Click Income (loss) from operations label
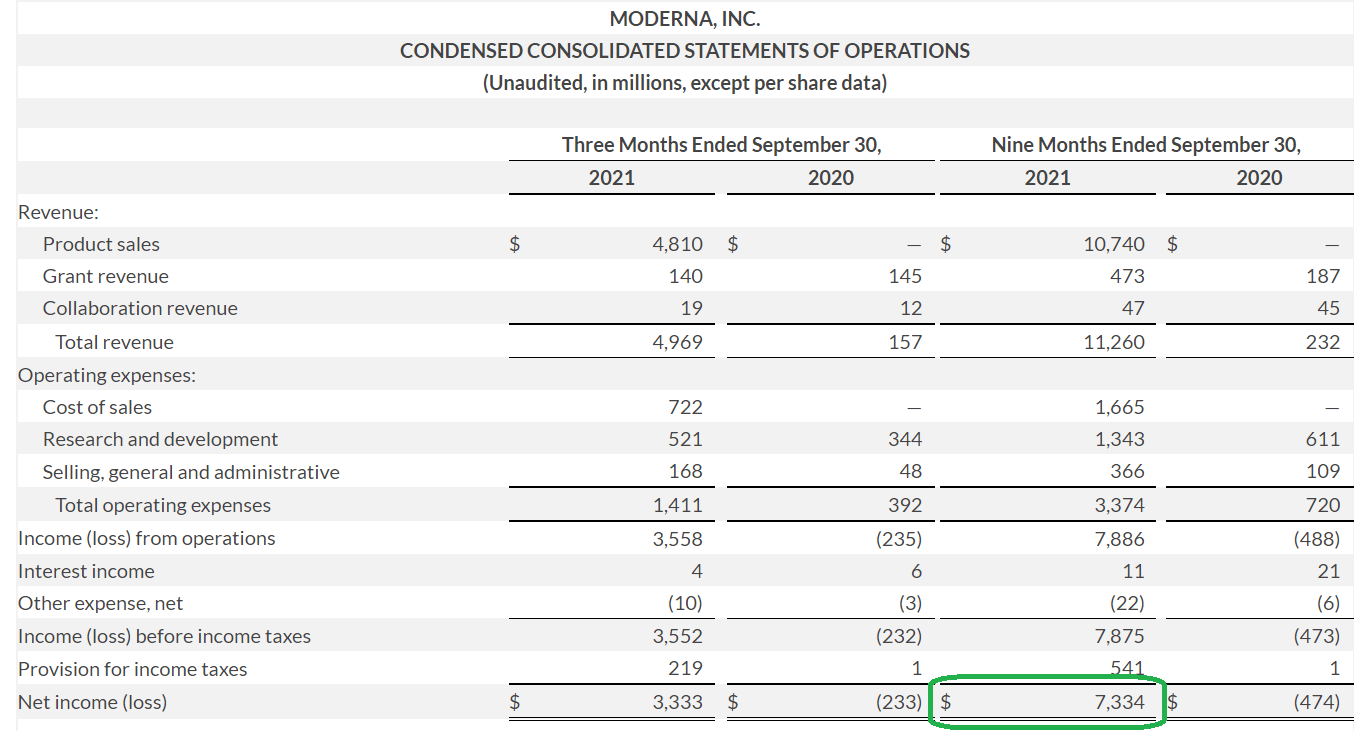The height and width of the screenshot is (731, 1369). tap(146, 538)
